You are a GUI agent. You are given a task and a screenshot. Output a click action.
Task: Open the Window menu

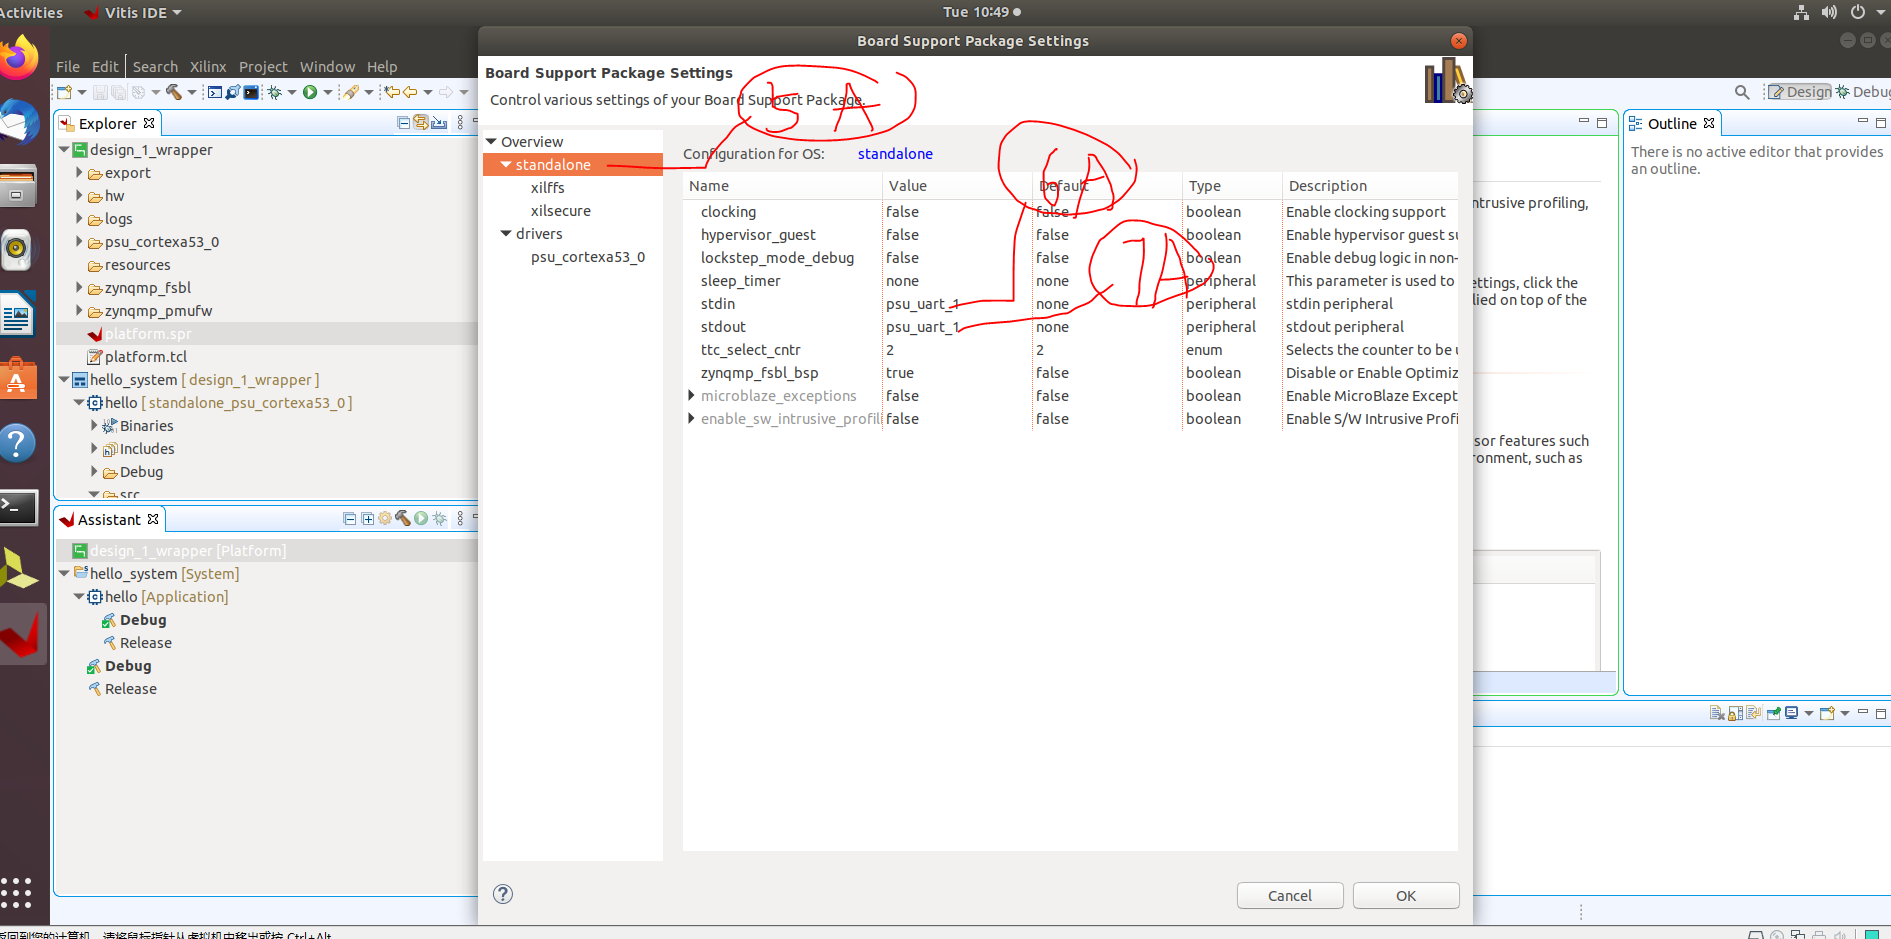pos(327,67)
